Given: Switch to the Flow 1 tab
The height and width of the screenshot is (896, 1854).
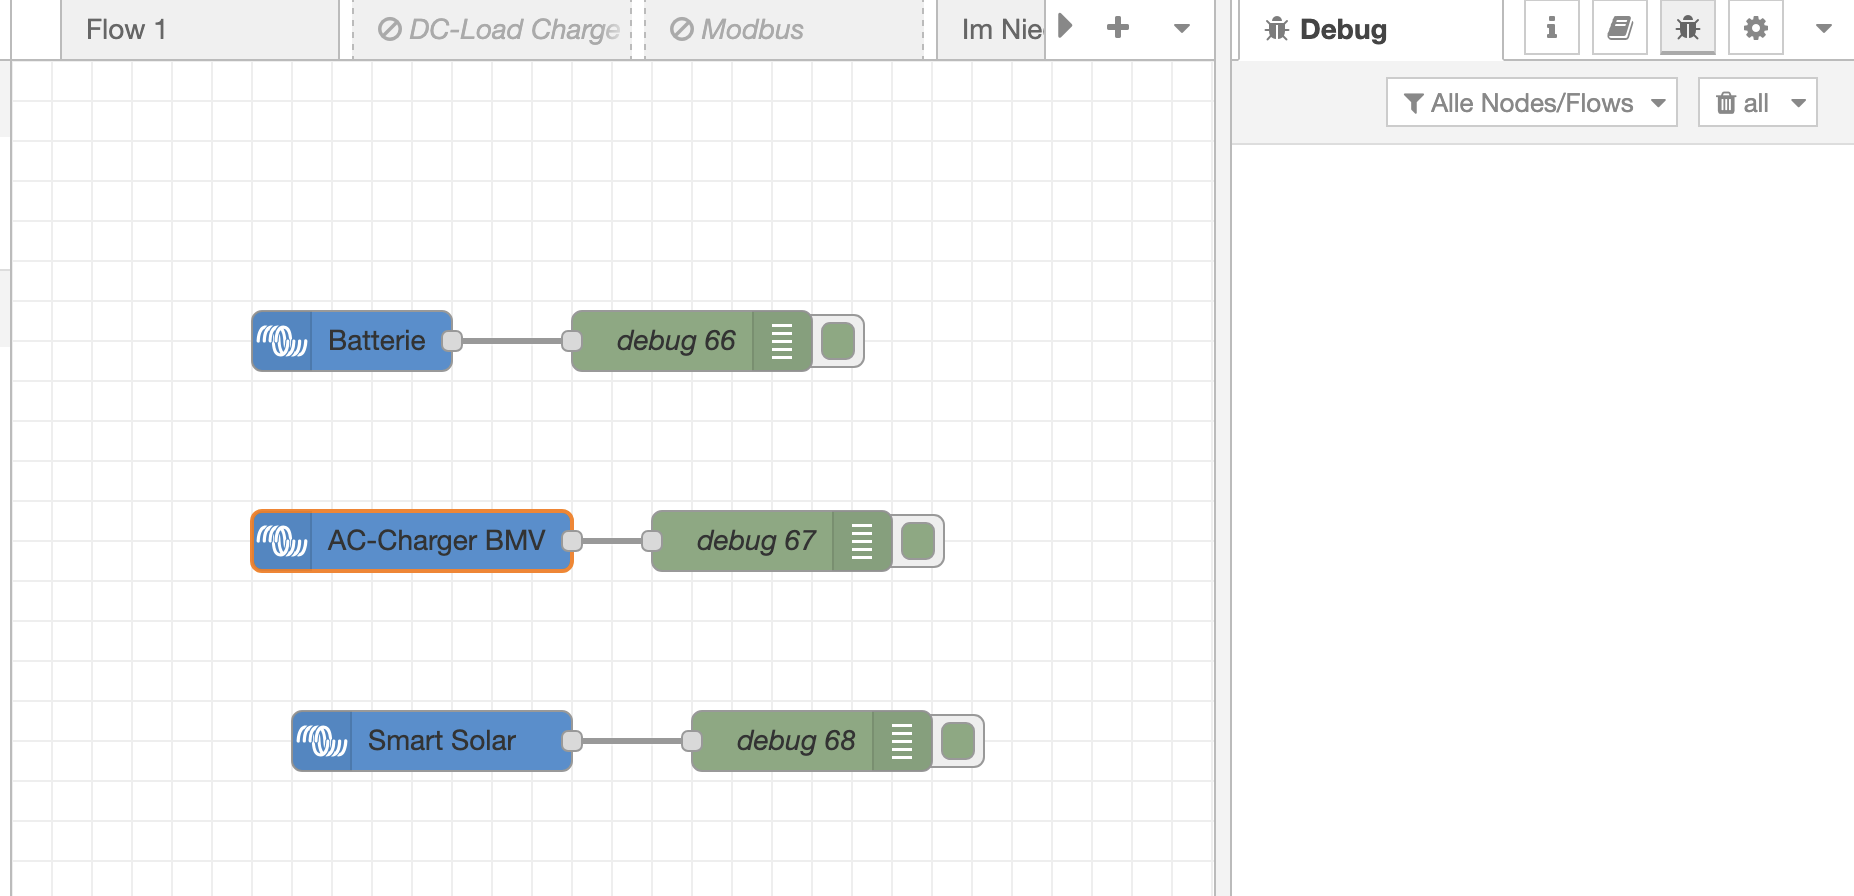Looking at the screenshot, I should 126,30.
